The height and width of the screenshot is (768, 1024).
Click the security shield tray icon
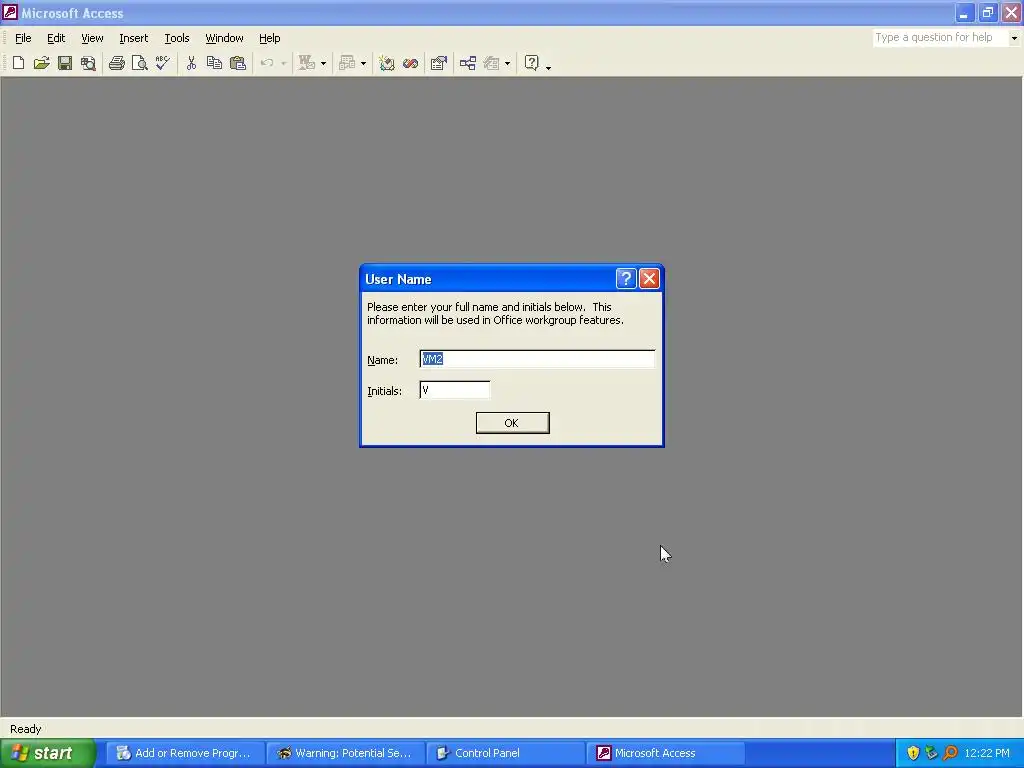click(913, 753)
